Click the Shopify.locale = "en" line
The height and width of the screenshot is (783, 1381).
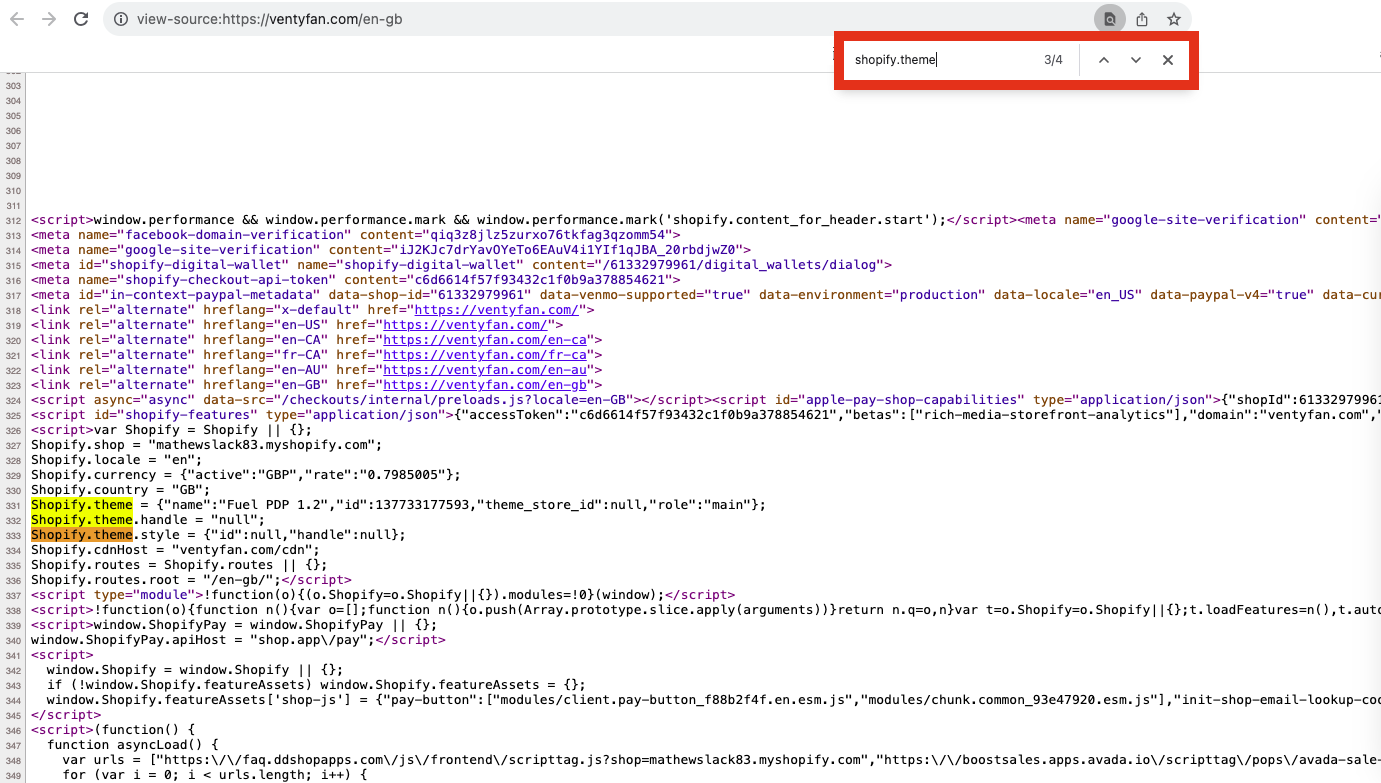[x=116, y=460]
